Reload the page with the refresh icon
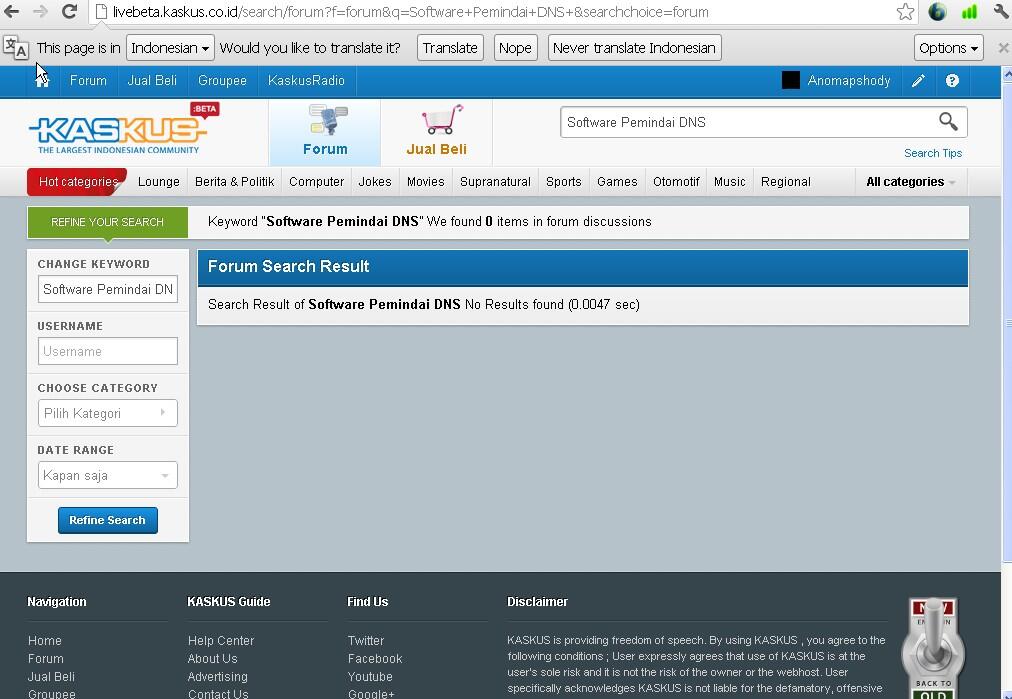Viewport: 1012px width, 699px height. (x=69, y=11)
